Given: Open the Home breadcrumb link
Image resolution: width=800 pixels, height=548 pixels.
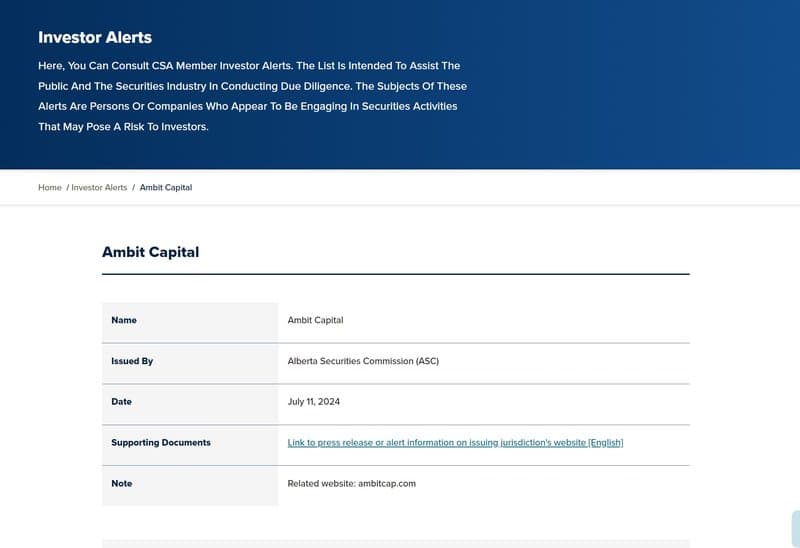Looking at the screenshot, I should tap(49, 187).
